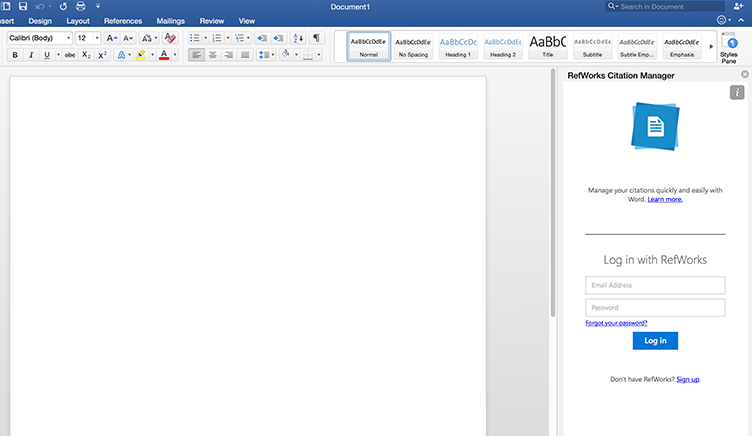Open the Design tab
752x436 pixels.
pyautogui.click(x=40, y=21)
